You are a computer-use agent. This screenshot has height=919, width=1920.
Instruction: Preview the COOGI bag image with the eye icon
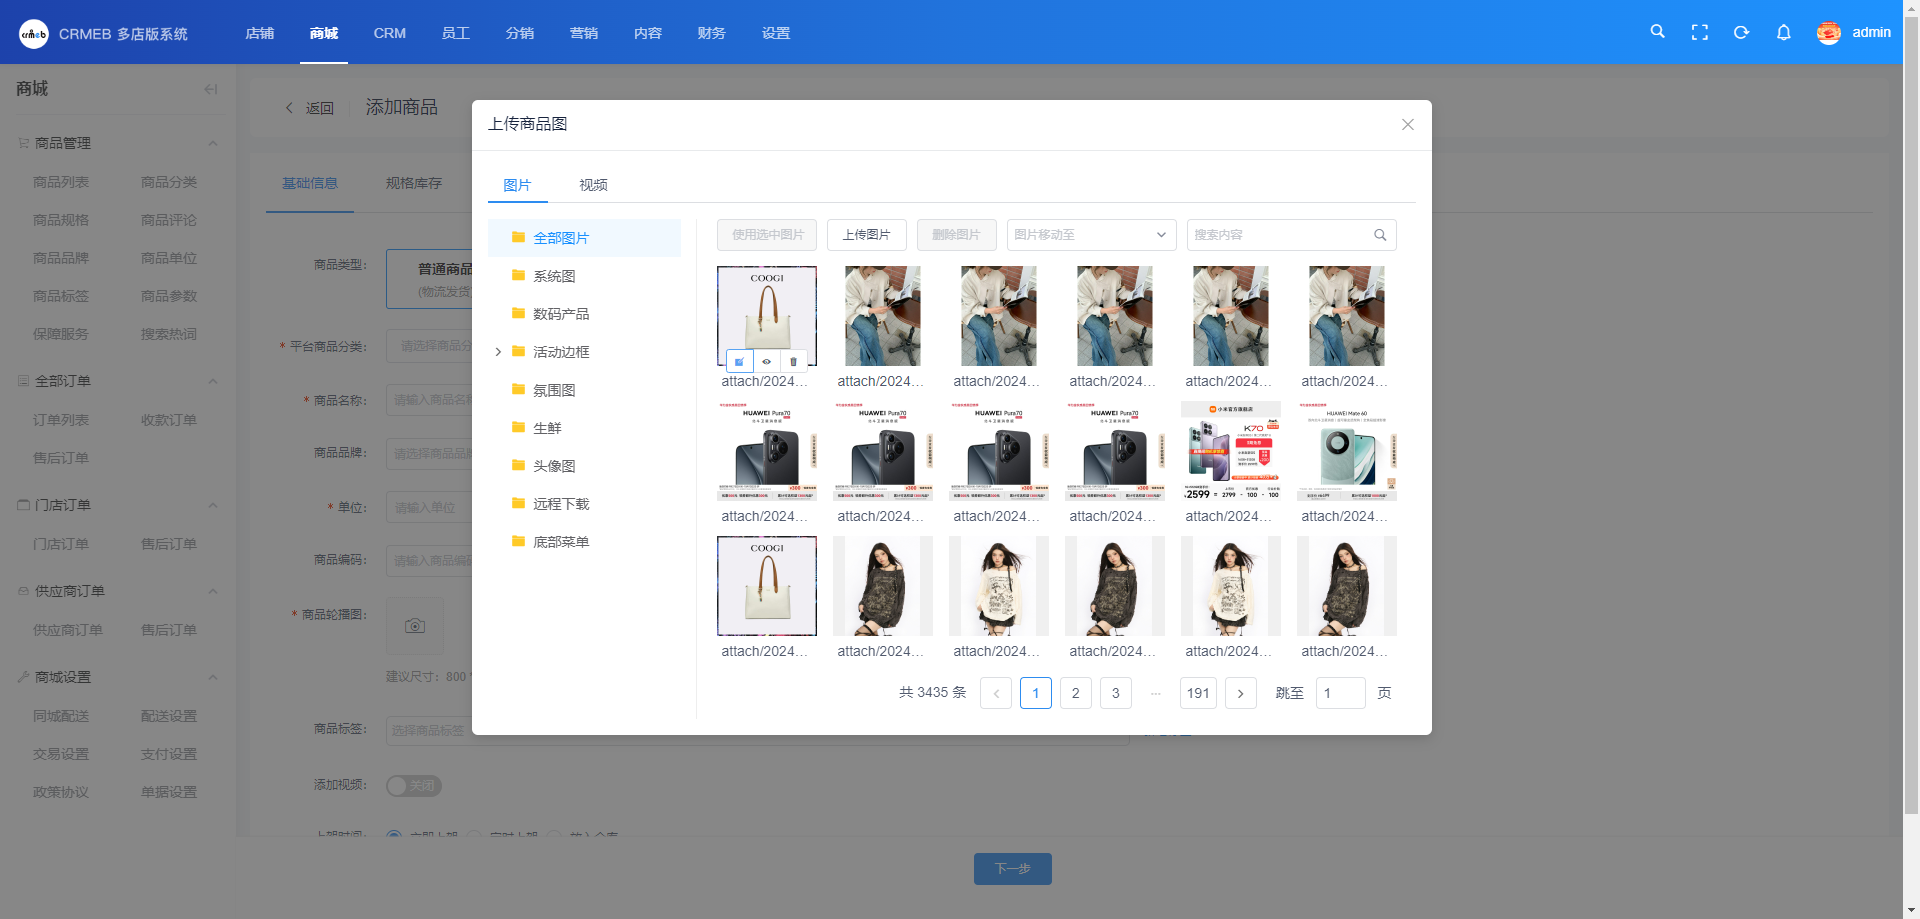(x=767, y=362)
